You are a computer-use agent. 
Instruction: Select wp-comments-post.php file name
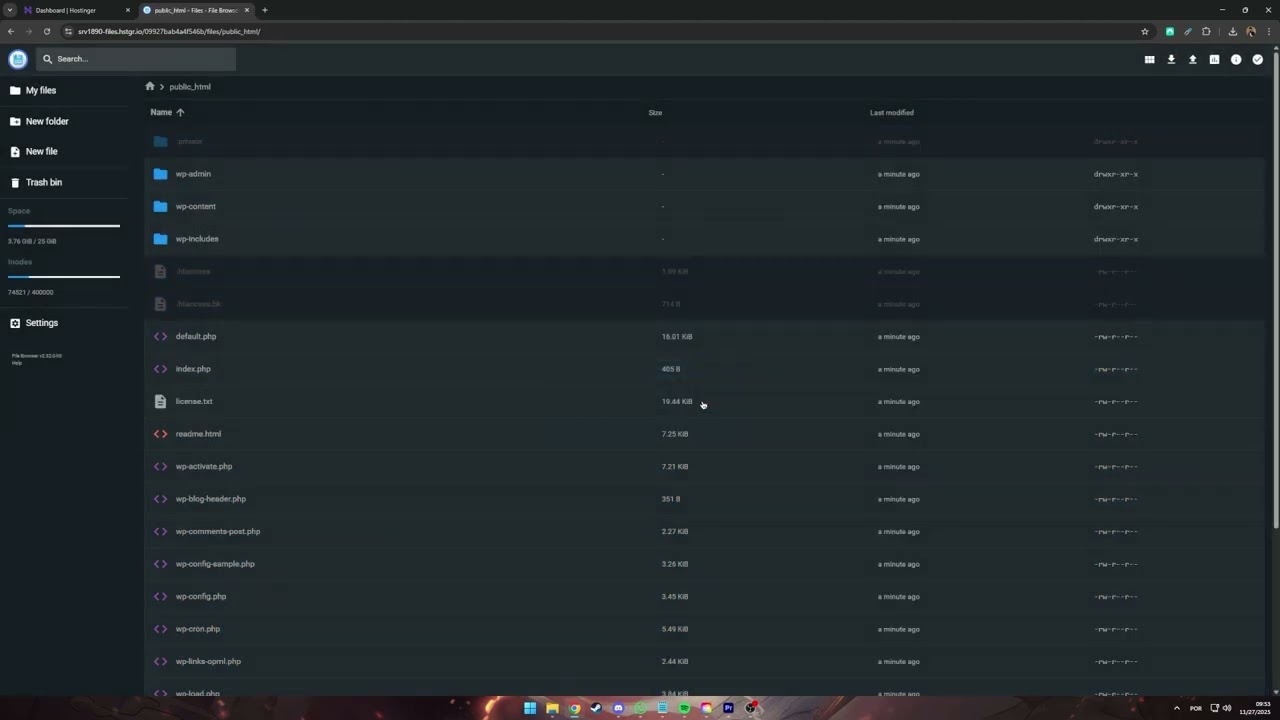coord(218,532)
